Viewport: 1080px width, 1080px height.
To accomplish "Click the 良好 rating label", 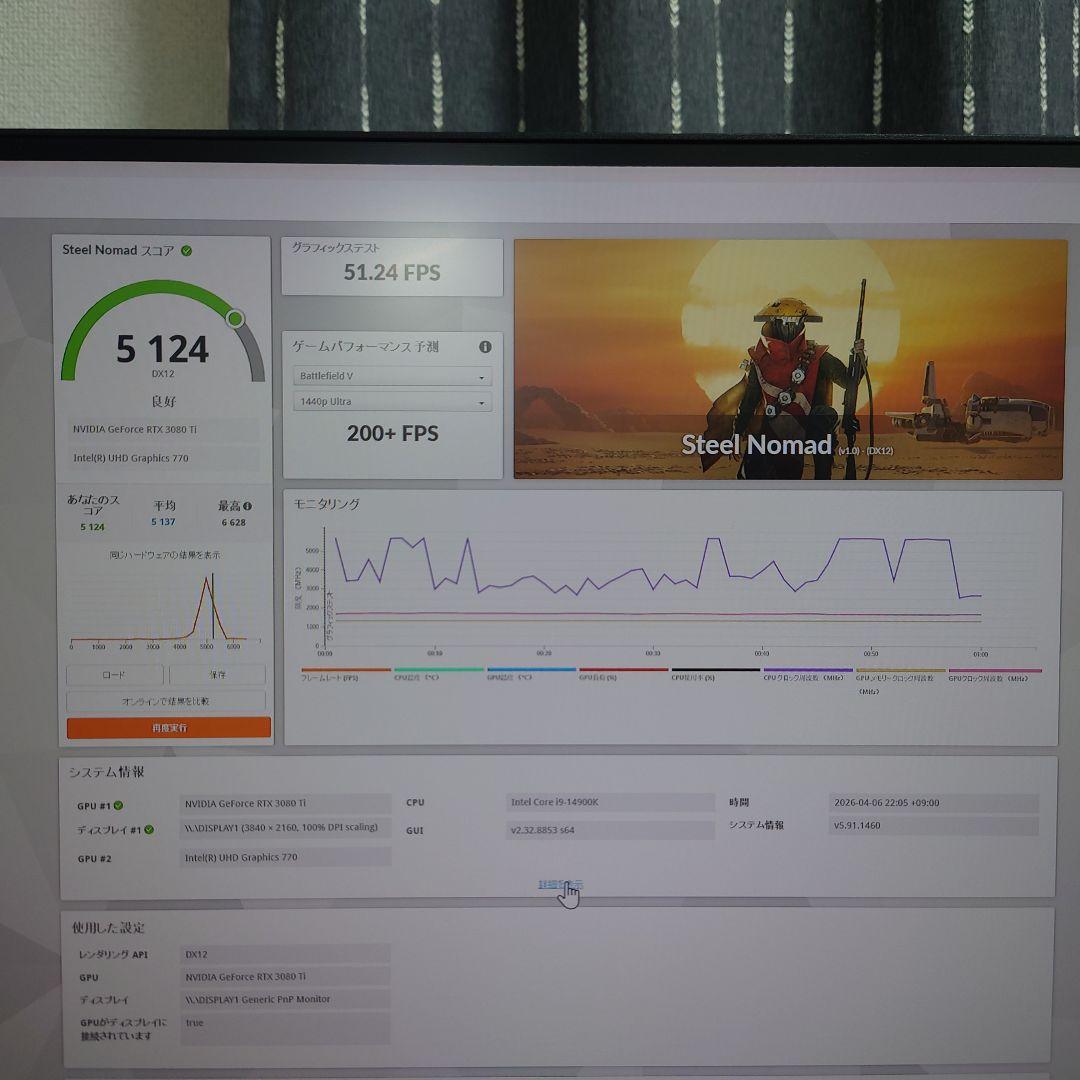I will pyautogui.click(x=164, y=402).
